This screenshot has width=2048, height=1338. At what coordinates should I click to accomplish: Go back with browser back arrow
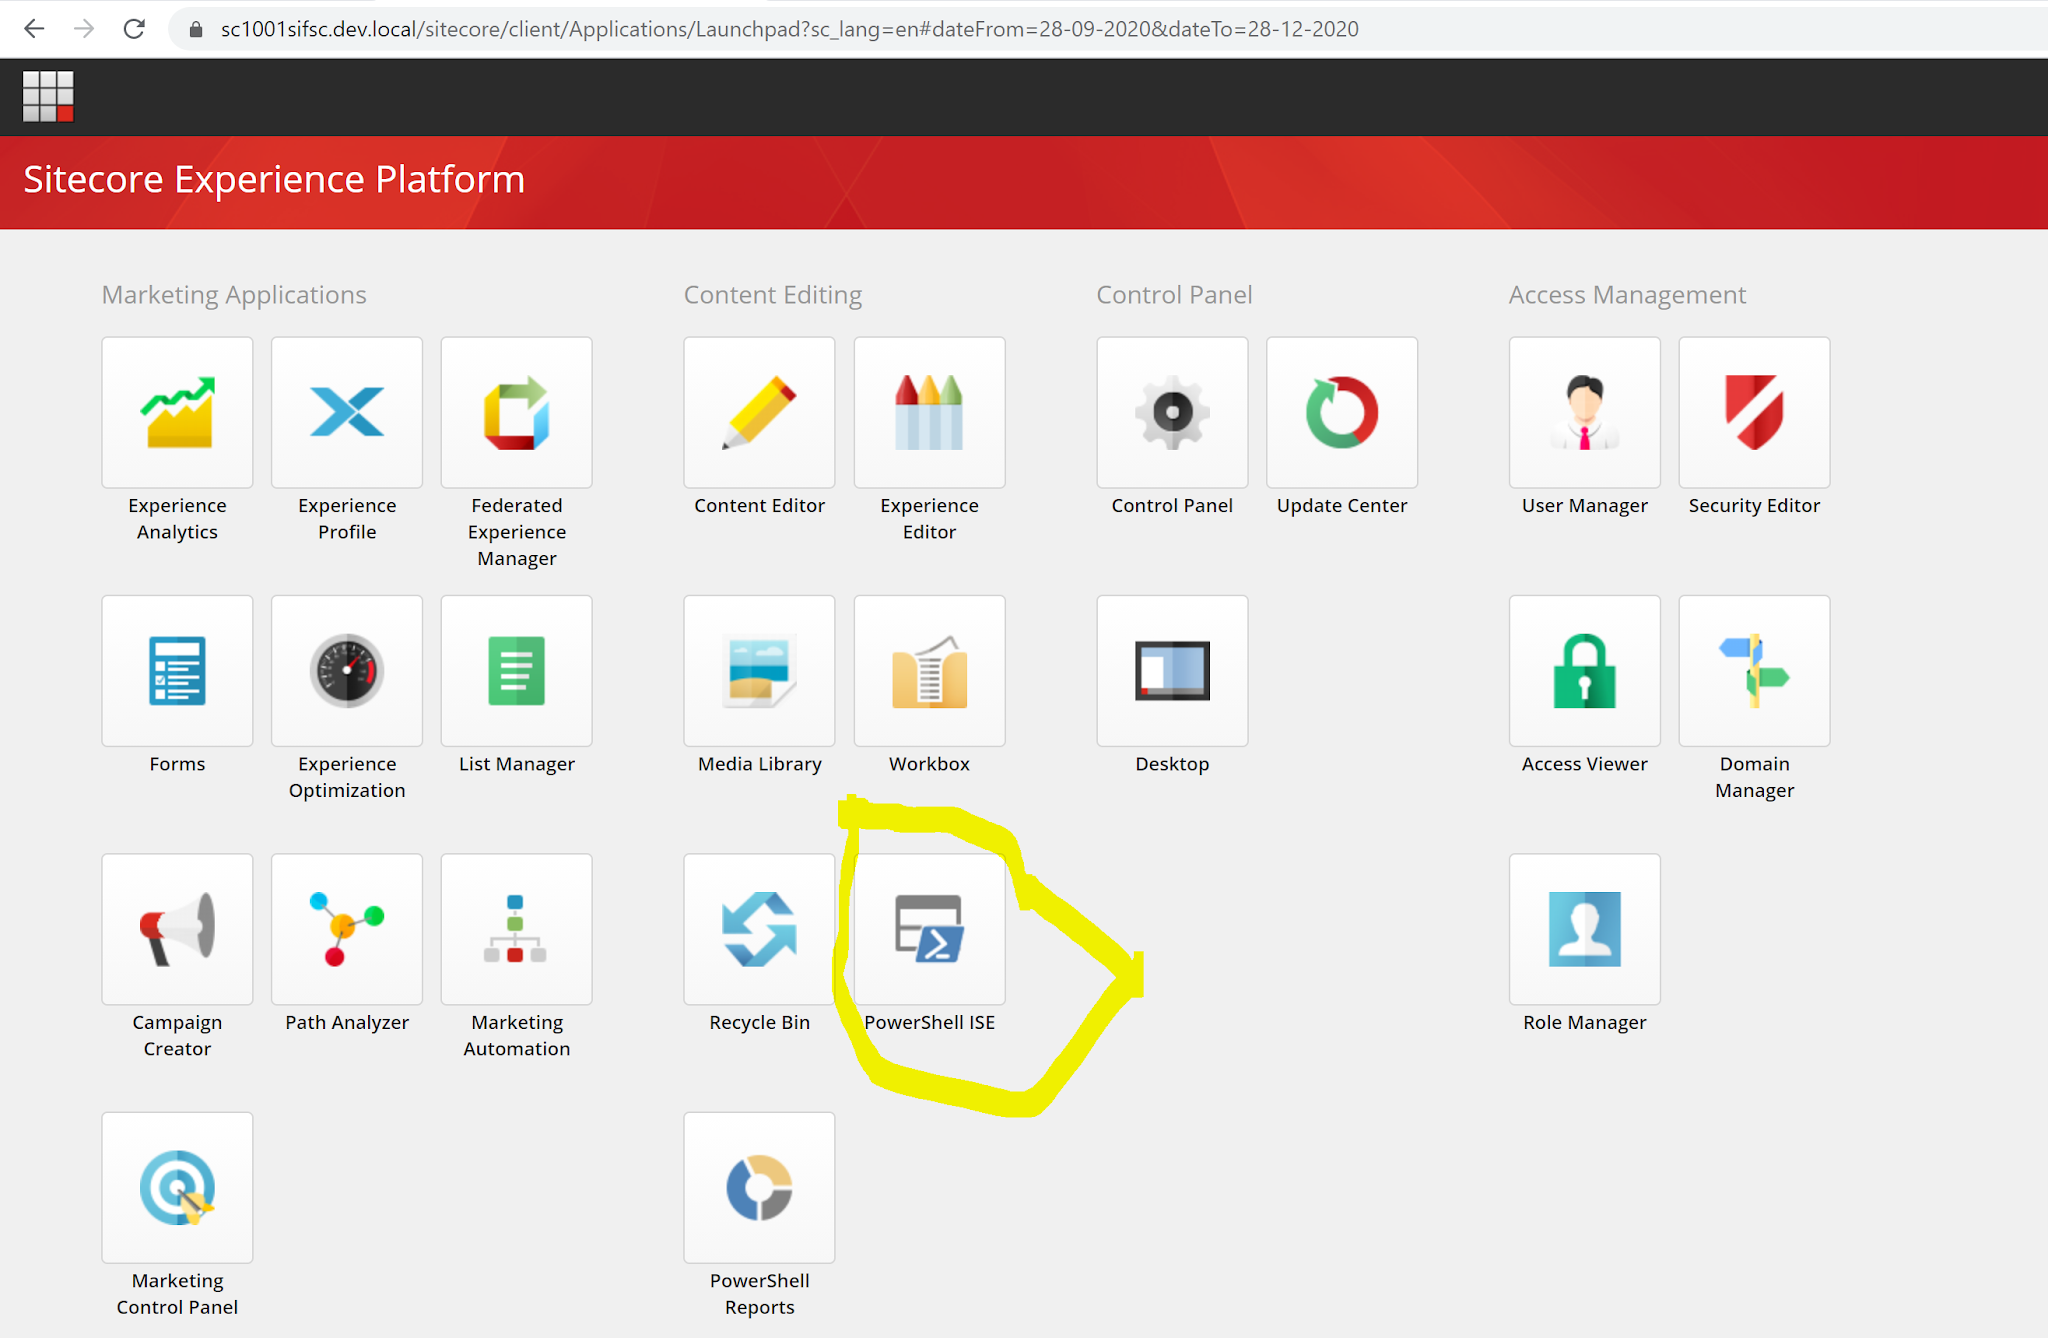tap(34, 29)
